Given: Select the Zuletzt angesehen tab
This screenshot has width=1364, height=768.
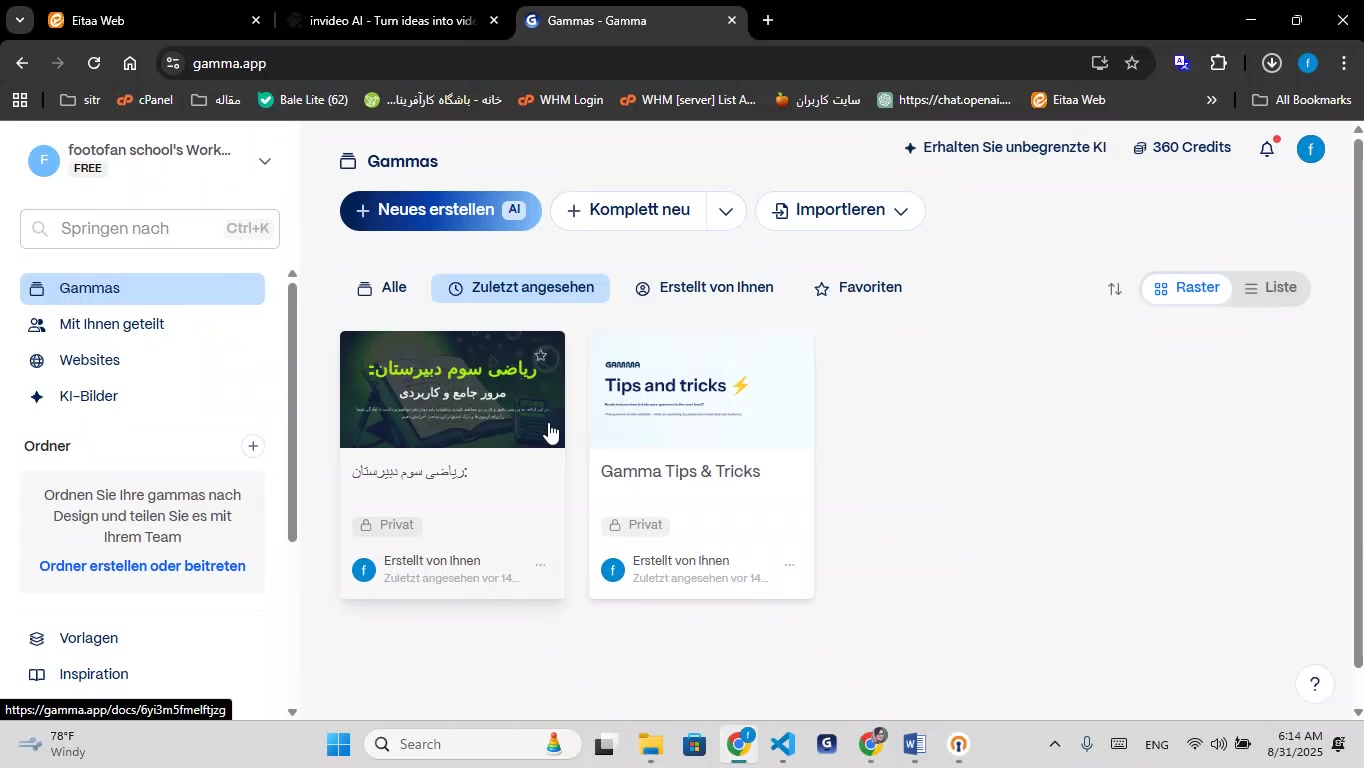Looking at the screenshot, I should point(521,288).
